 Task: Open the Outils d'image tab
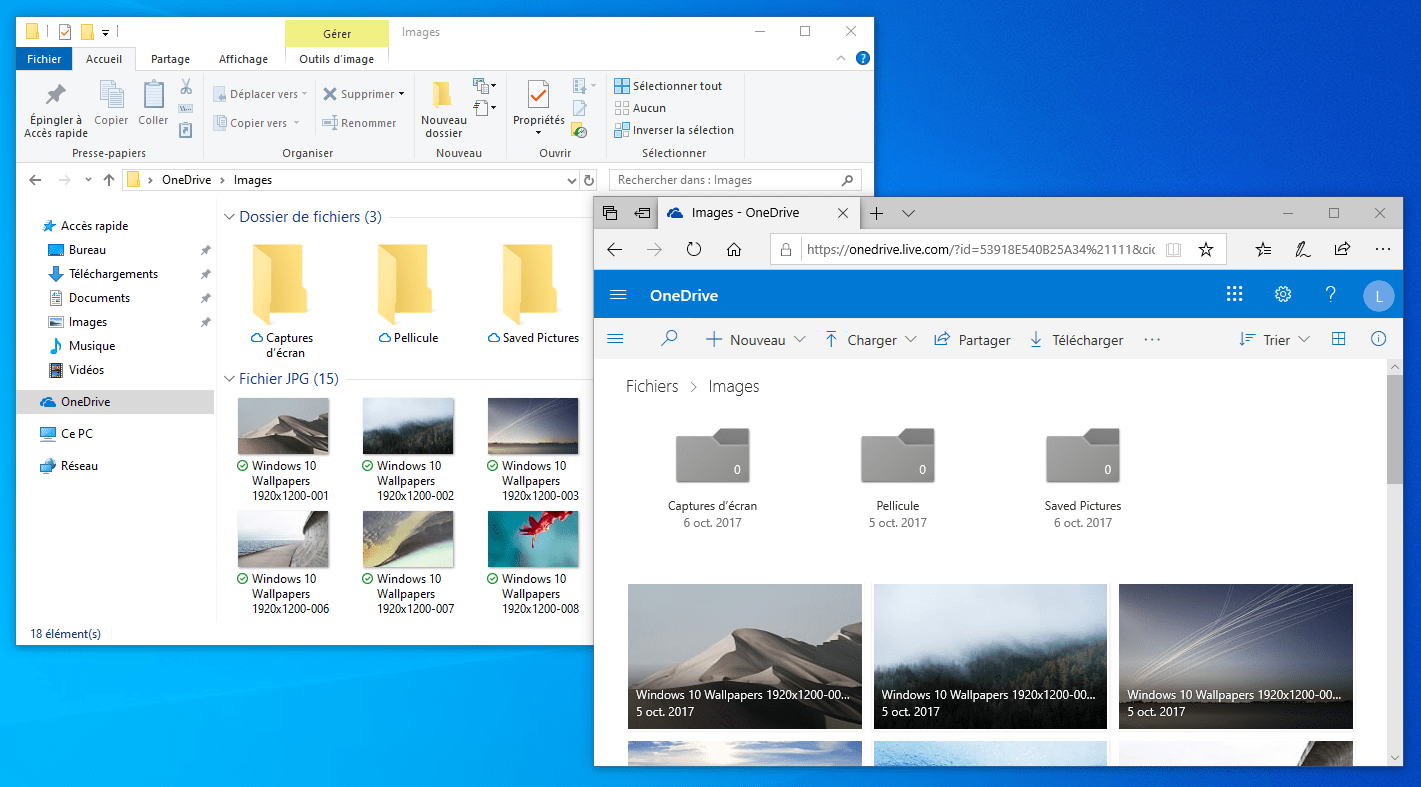tap(337, 59)
